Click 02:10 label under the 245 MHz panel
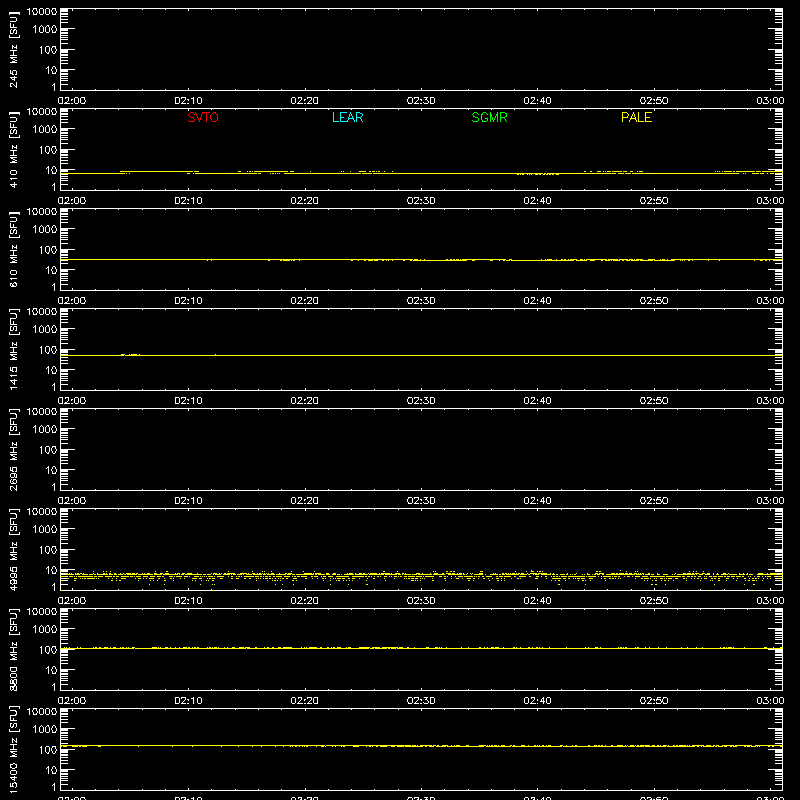This screenshot has width=800, height=800. pos(188,101)
